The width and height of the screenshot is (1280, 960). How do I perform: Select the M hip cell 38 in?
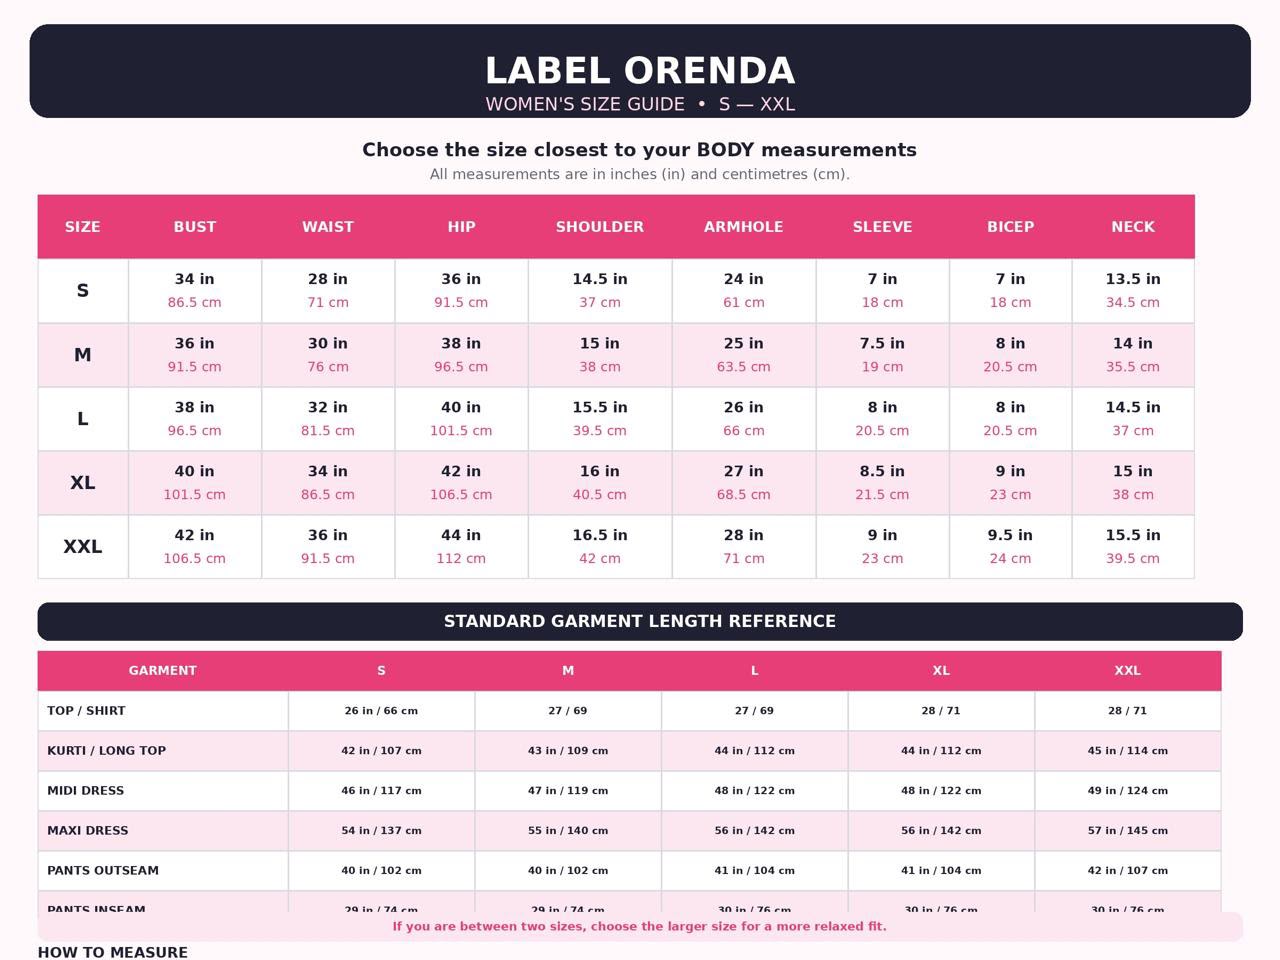(x=461, y=355)
